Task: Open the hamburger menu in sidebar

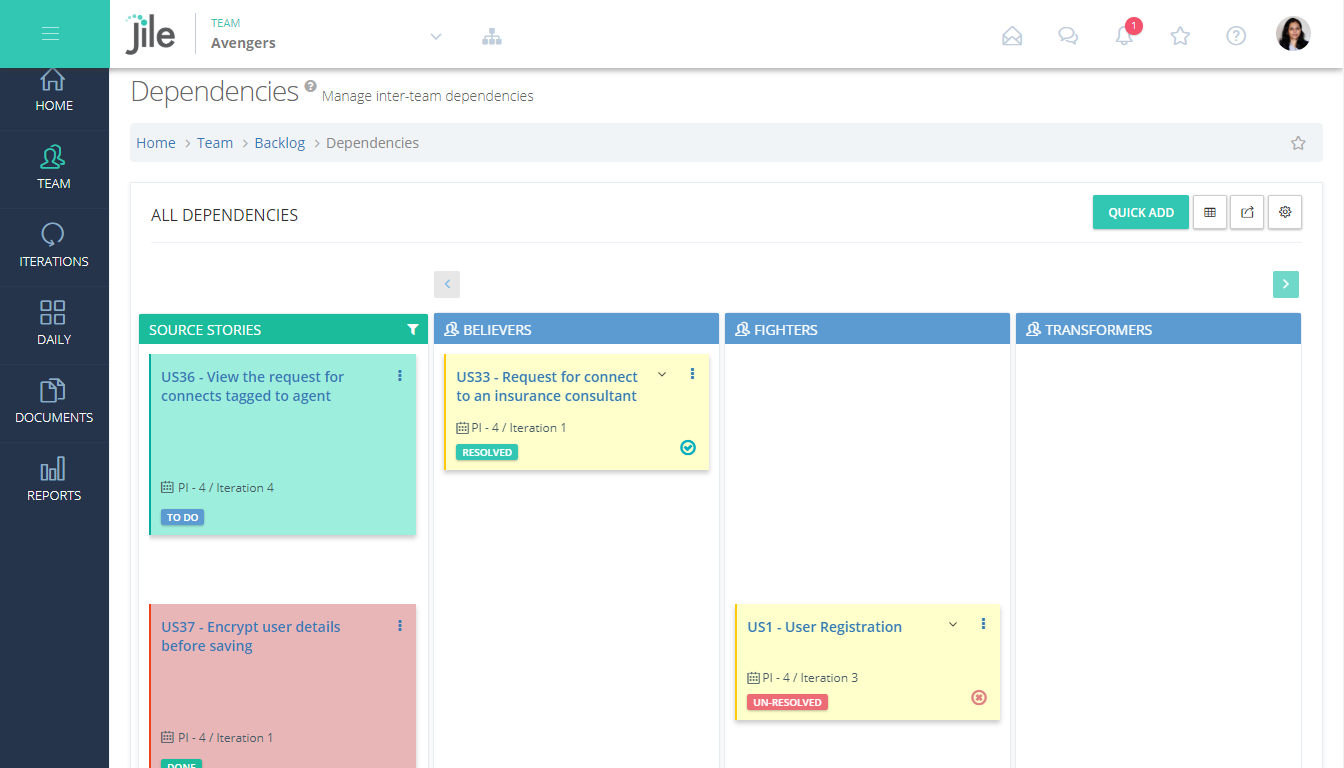Action: point(51,34)
